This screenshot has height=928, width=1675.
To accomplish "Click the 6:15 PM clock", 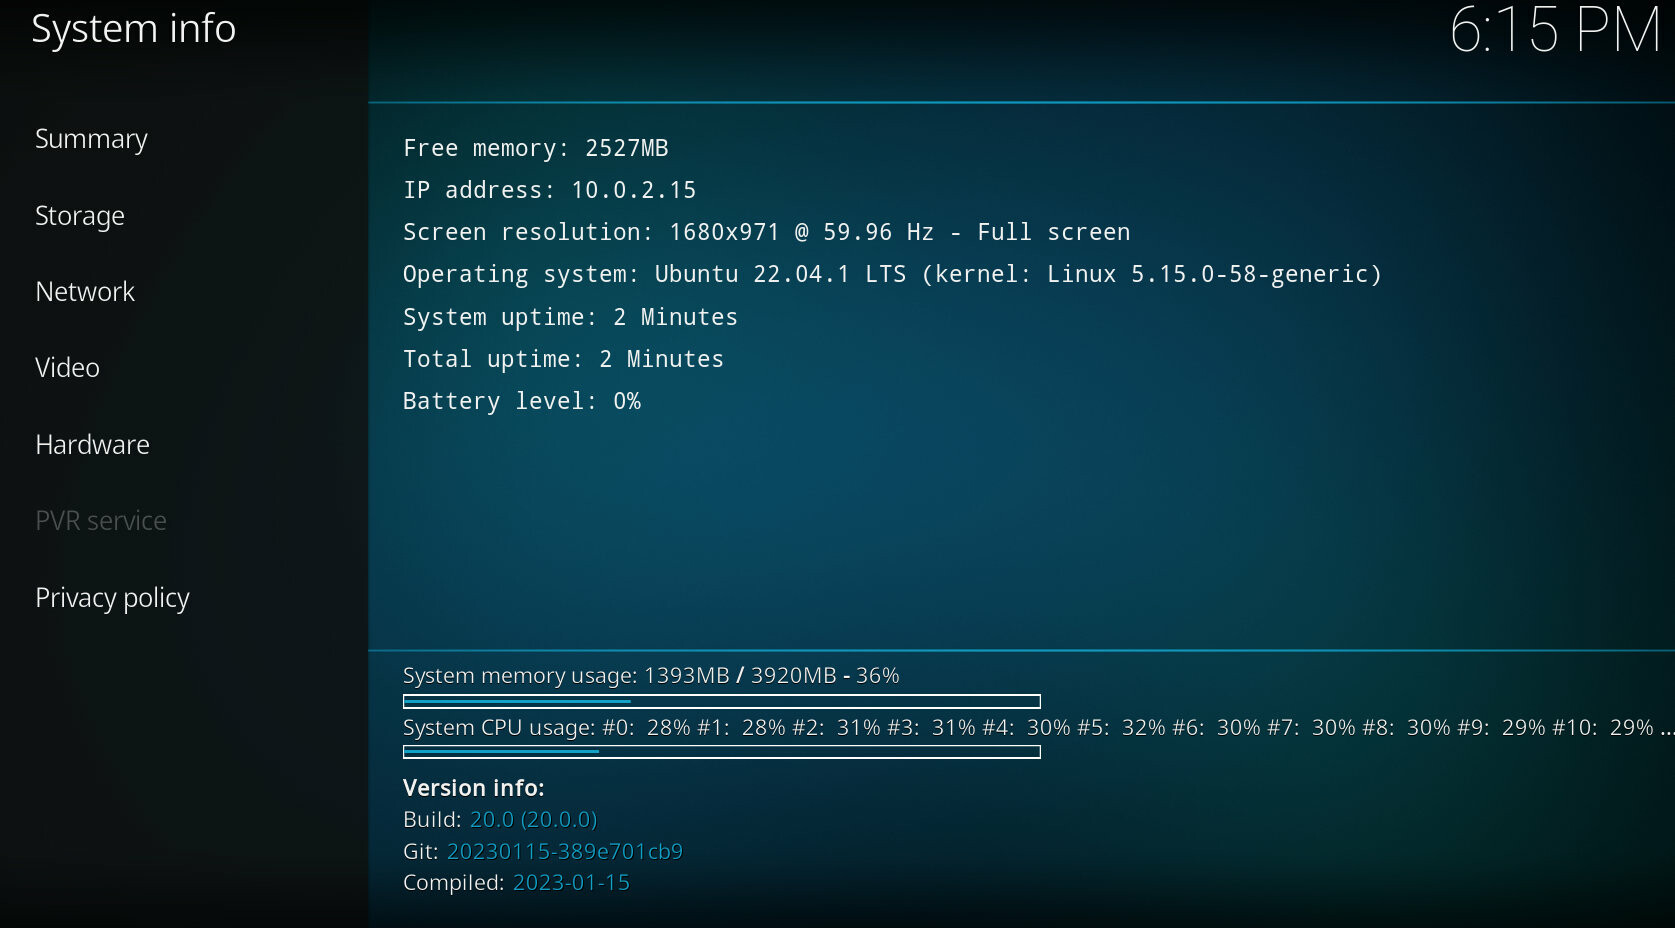I will pyautogui.click(x=1553, y=30).
